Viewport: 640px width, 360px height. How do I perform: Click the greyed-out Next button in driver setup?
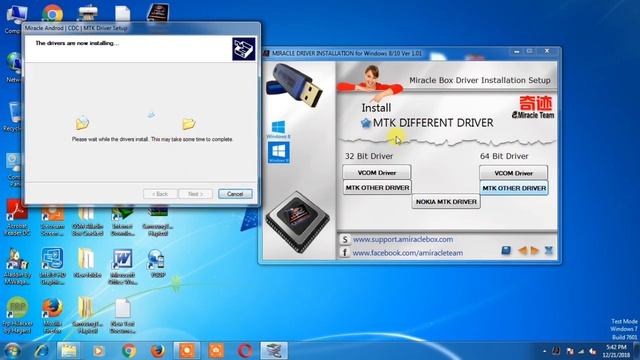click(x=196, y=194)
